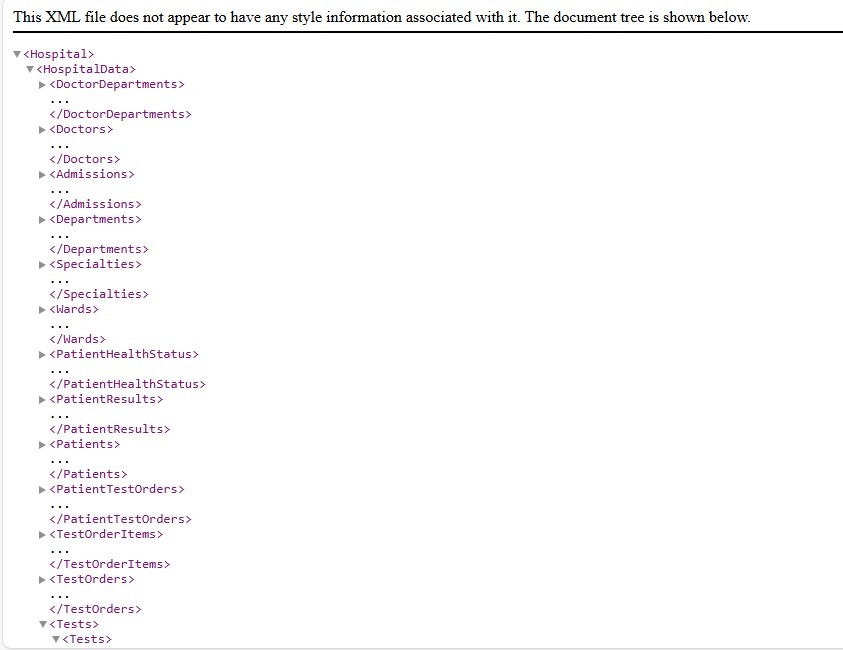The height and width of the screenshot is (650, 843).
Task: Click the ellipsis under TestOrderItems
Action: [59, 551]
